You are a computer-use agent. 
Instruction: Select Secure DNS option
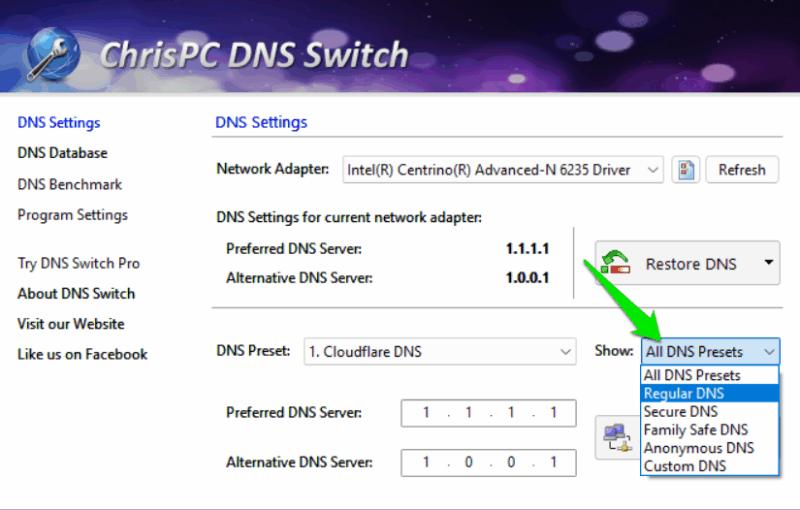click(710, 412)
